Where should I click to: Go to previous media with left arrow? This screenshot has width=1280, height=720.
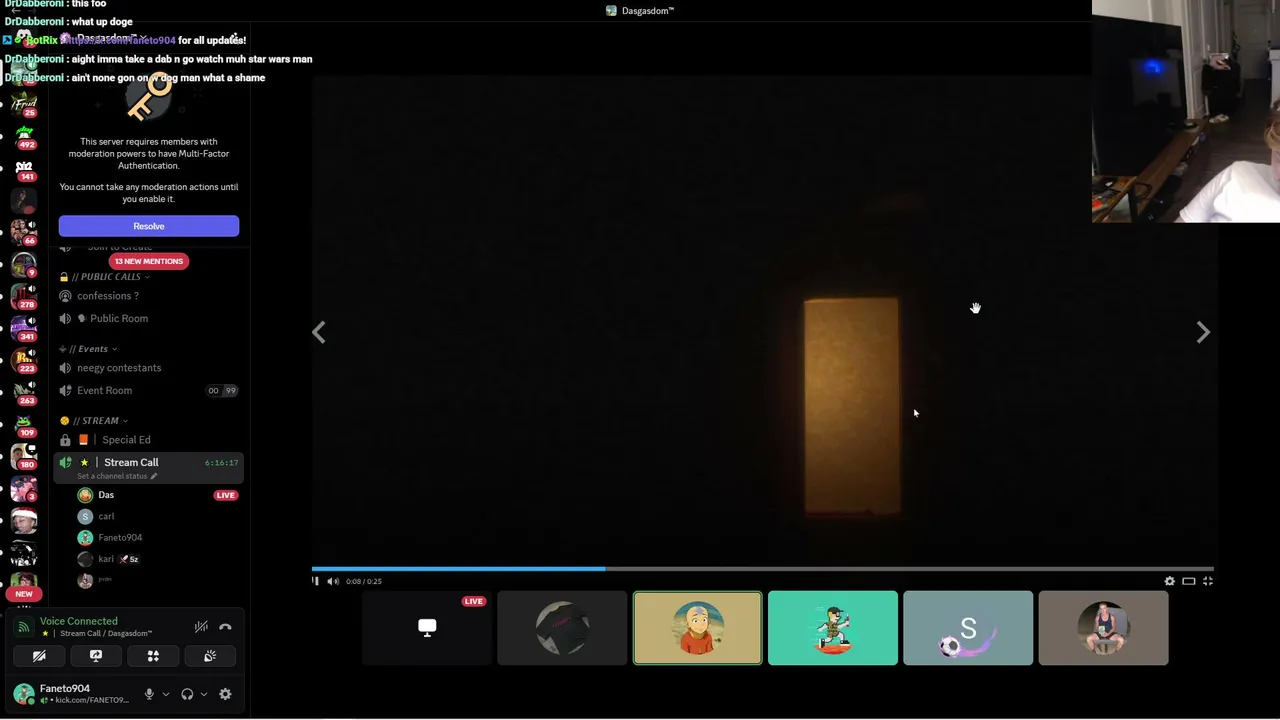[318, 332]
